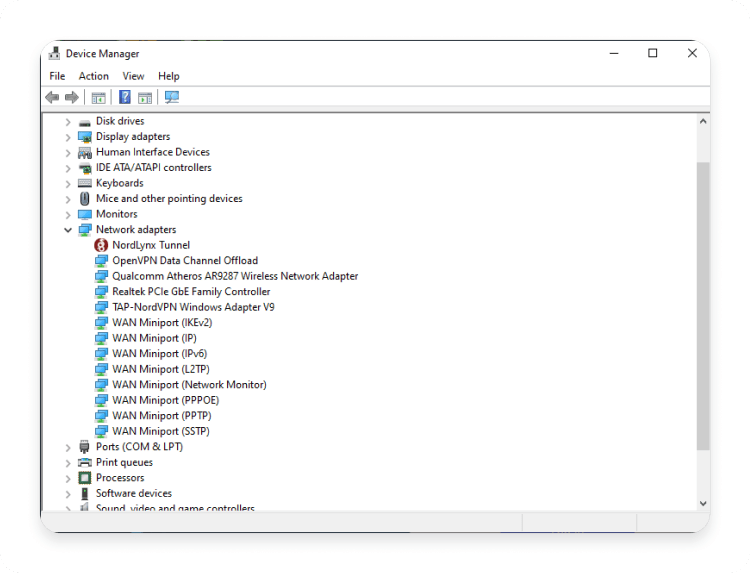The height and width of the screenshot is (573, 750).
Task: Maximize the Device Manager window
Action: click(x=652, y=53)
